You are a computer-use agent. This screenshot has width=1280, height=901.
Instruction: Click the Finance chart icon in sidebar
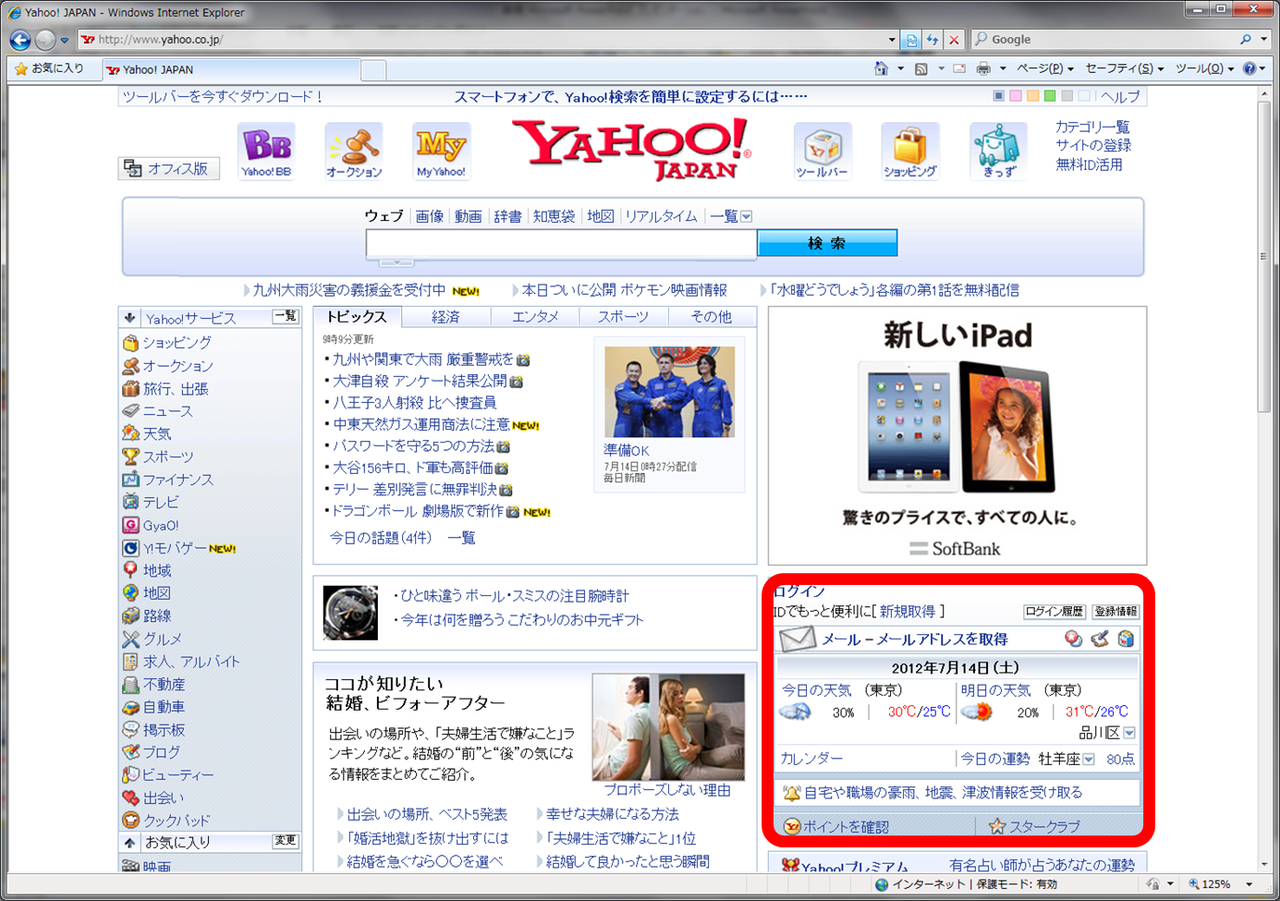130,480
